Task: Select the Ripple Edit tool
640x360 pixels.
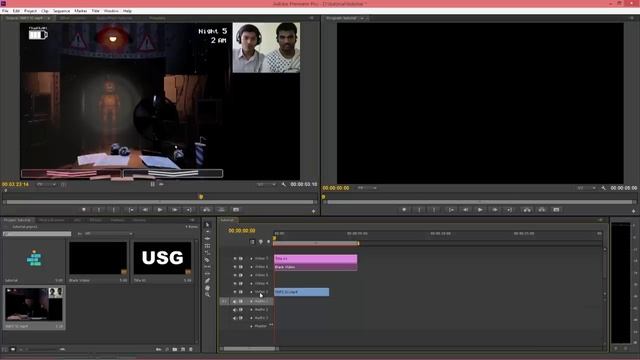Action: [207, 238]
